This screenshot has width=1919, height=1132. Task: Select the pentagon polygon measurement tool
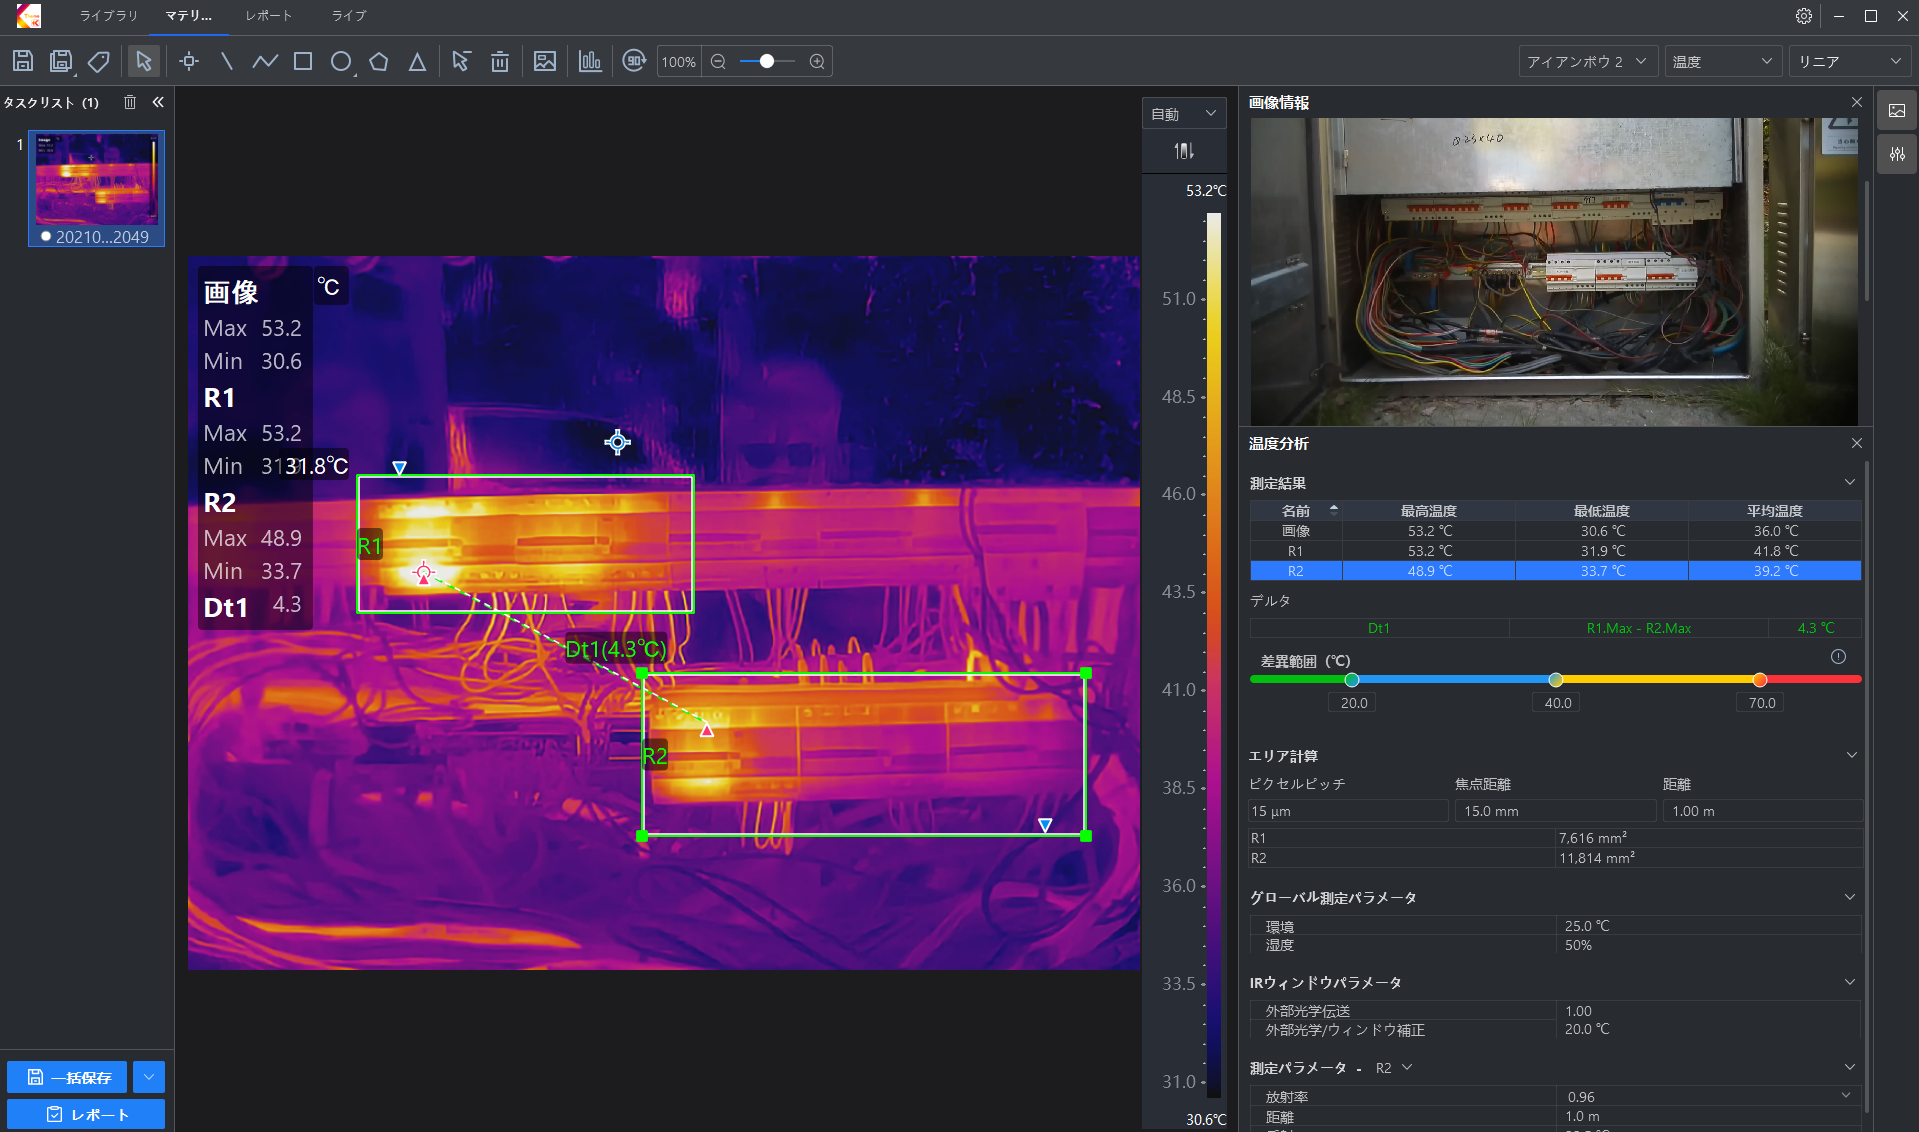[x=379, y=62]
